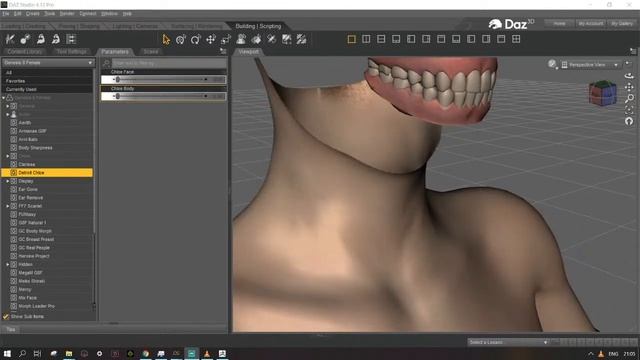Open File Explorer from the taskbar
Image resolution: width=640 pixels, height=360 pixels.
point(69,353)
